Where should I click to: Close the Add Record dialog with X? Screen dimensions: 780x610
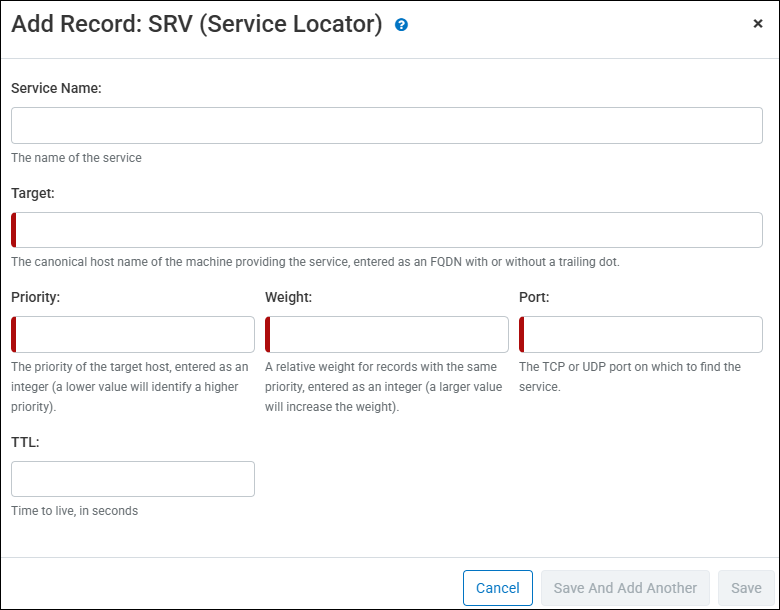[x=757, y=24]
